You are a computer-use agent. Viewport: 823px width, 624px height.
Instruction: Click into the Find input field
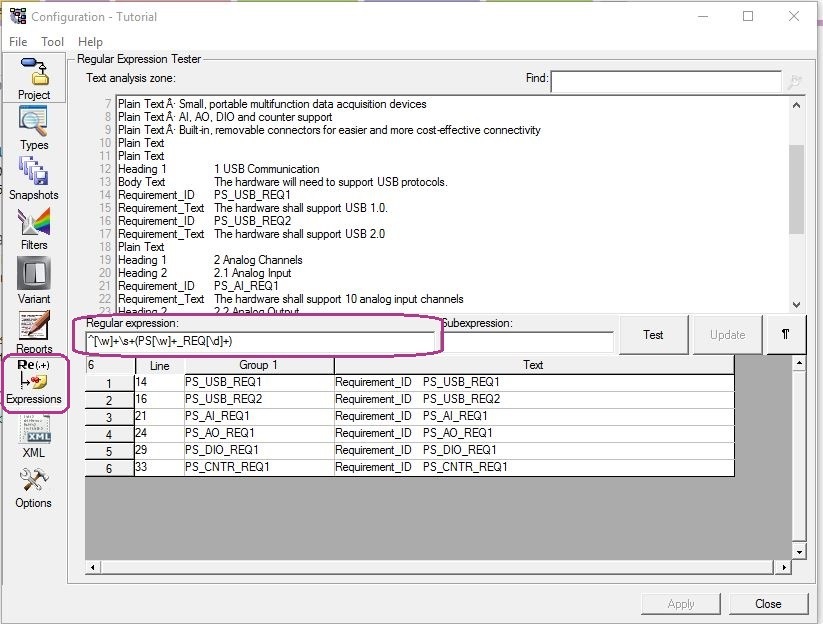click(x=666, y=81)
